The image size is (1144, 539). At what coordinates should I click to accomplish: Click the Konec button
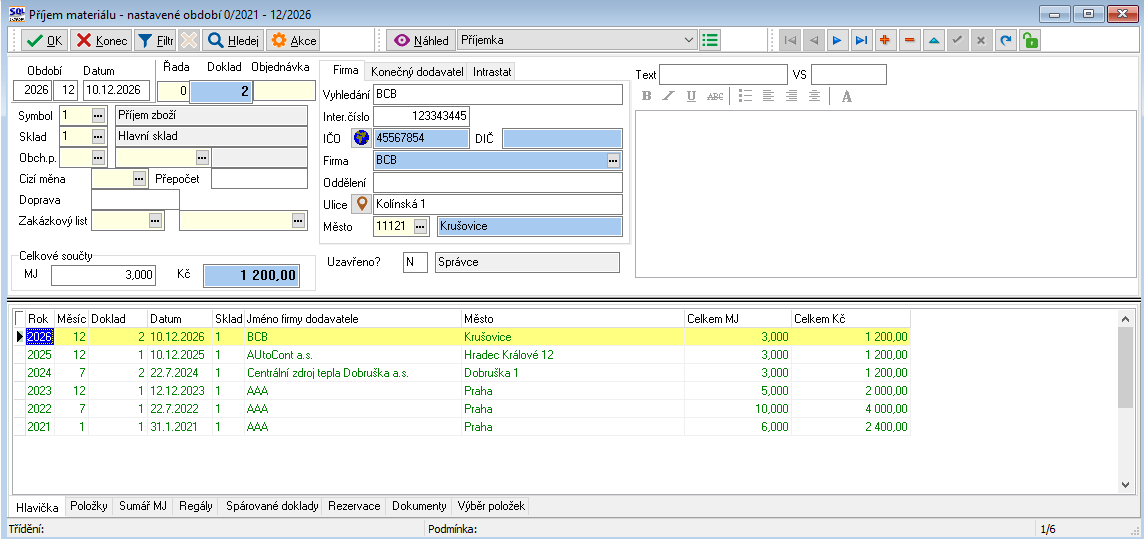(101, 41)
